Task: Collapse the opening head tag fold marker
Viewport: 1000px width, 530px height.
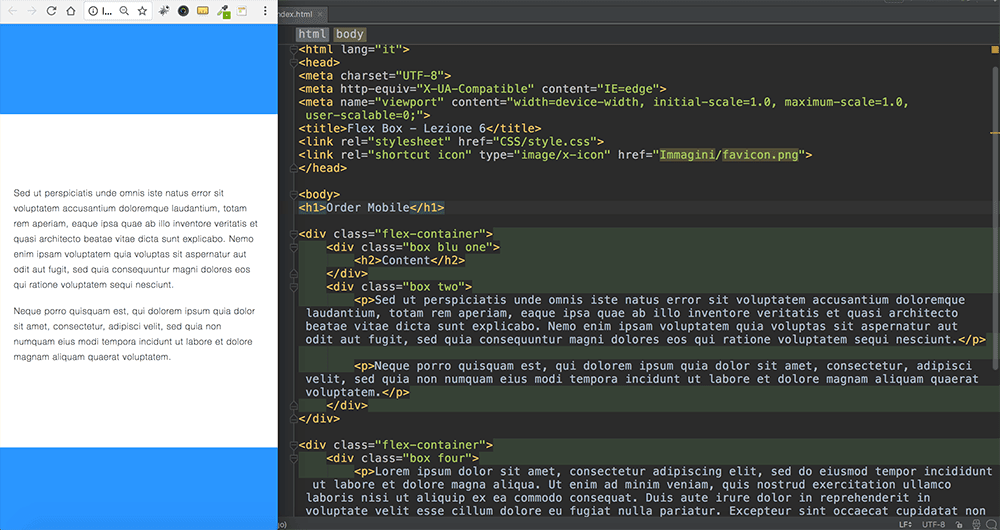Action: pyautogui.click(x=294, y=63)
